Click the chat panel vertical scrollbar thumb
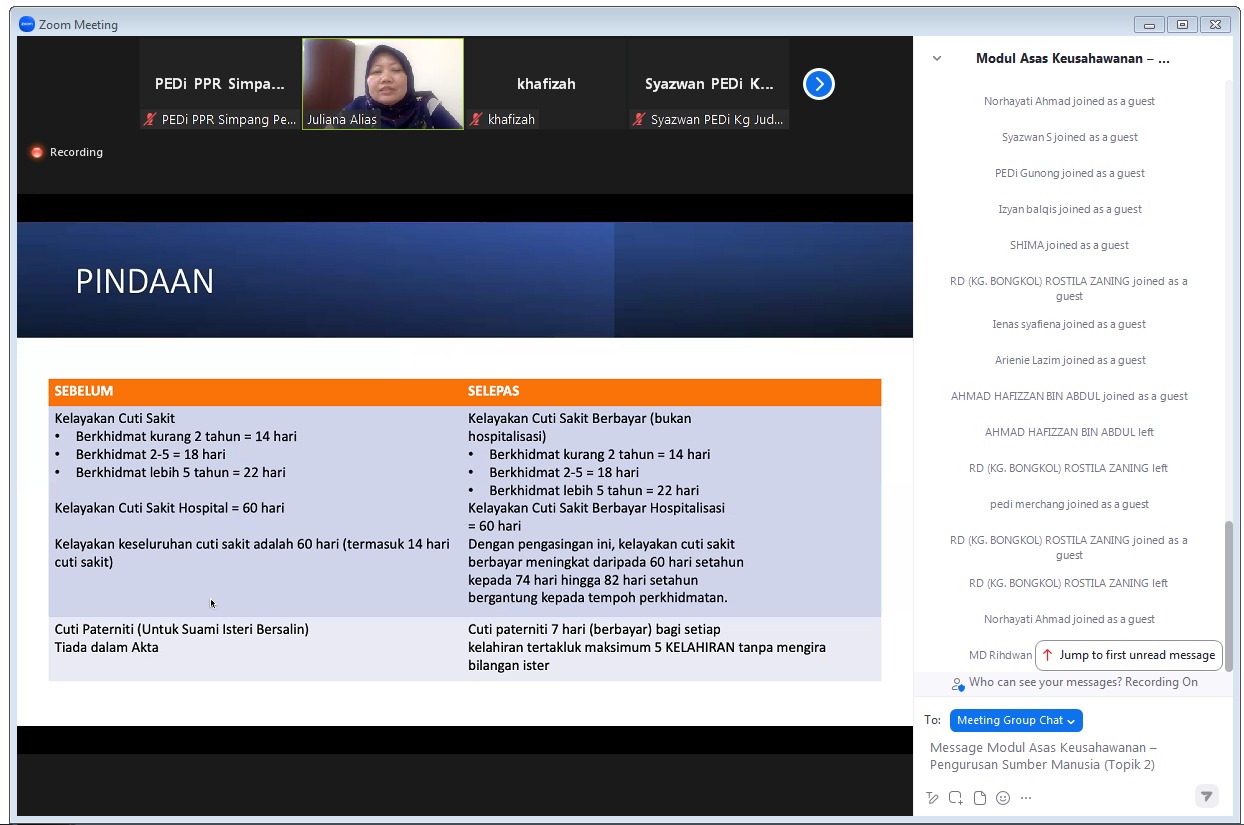Screen dimensions: 1244x825 pos(1229,595)
